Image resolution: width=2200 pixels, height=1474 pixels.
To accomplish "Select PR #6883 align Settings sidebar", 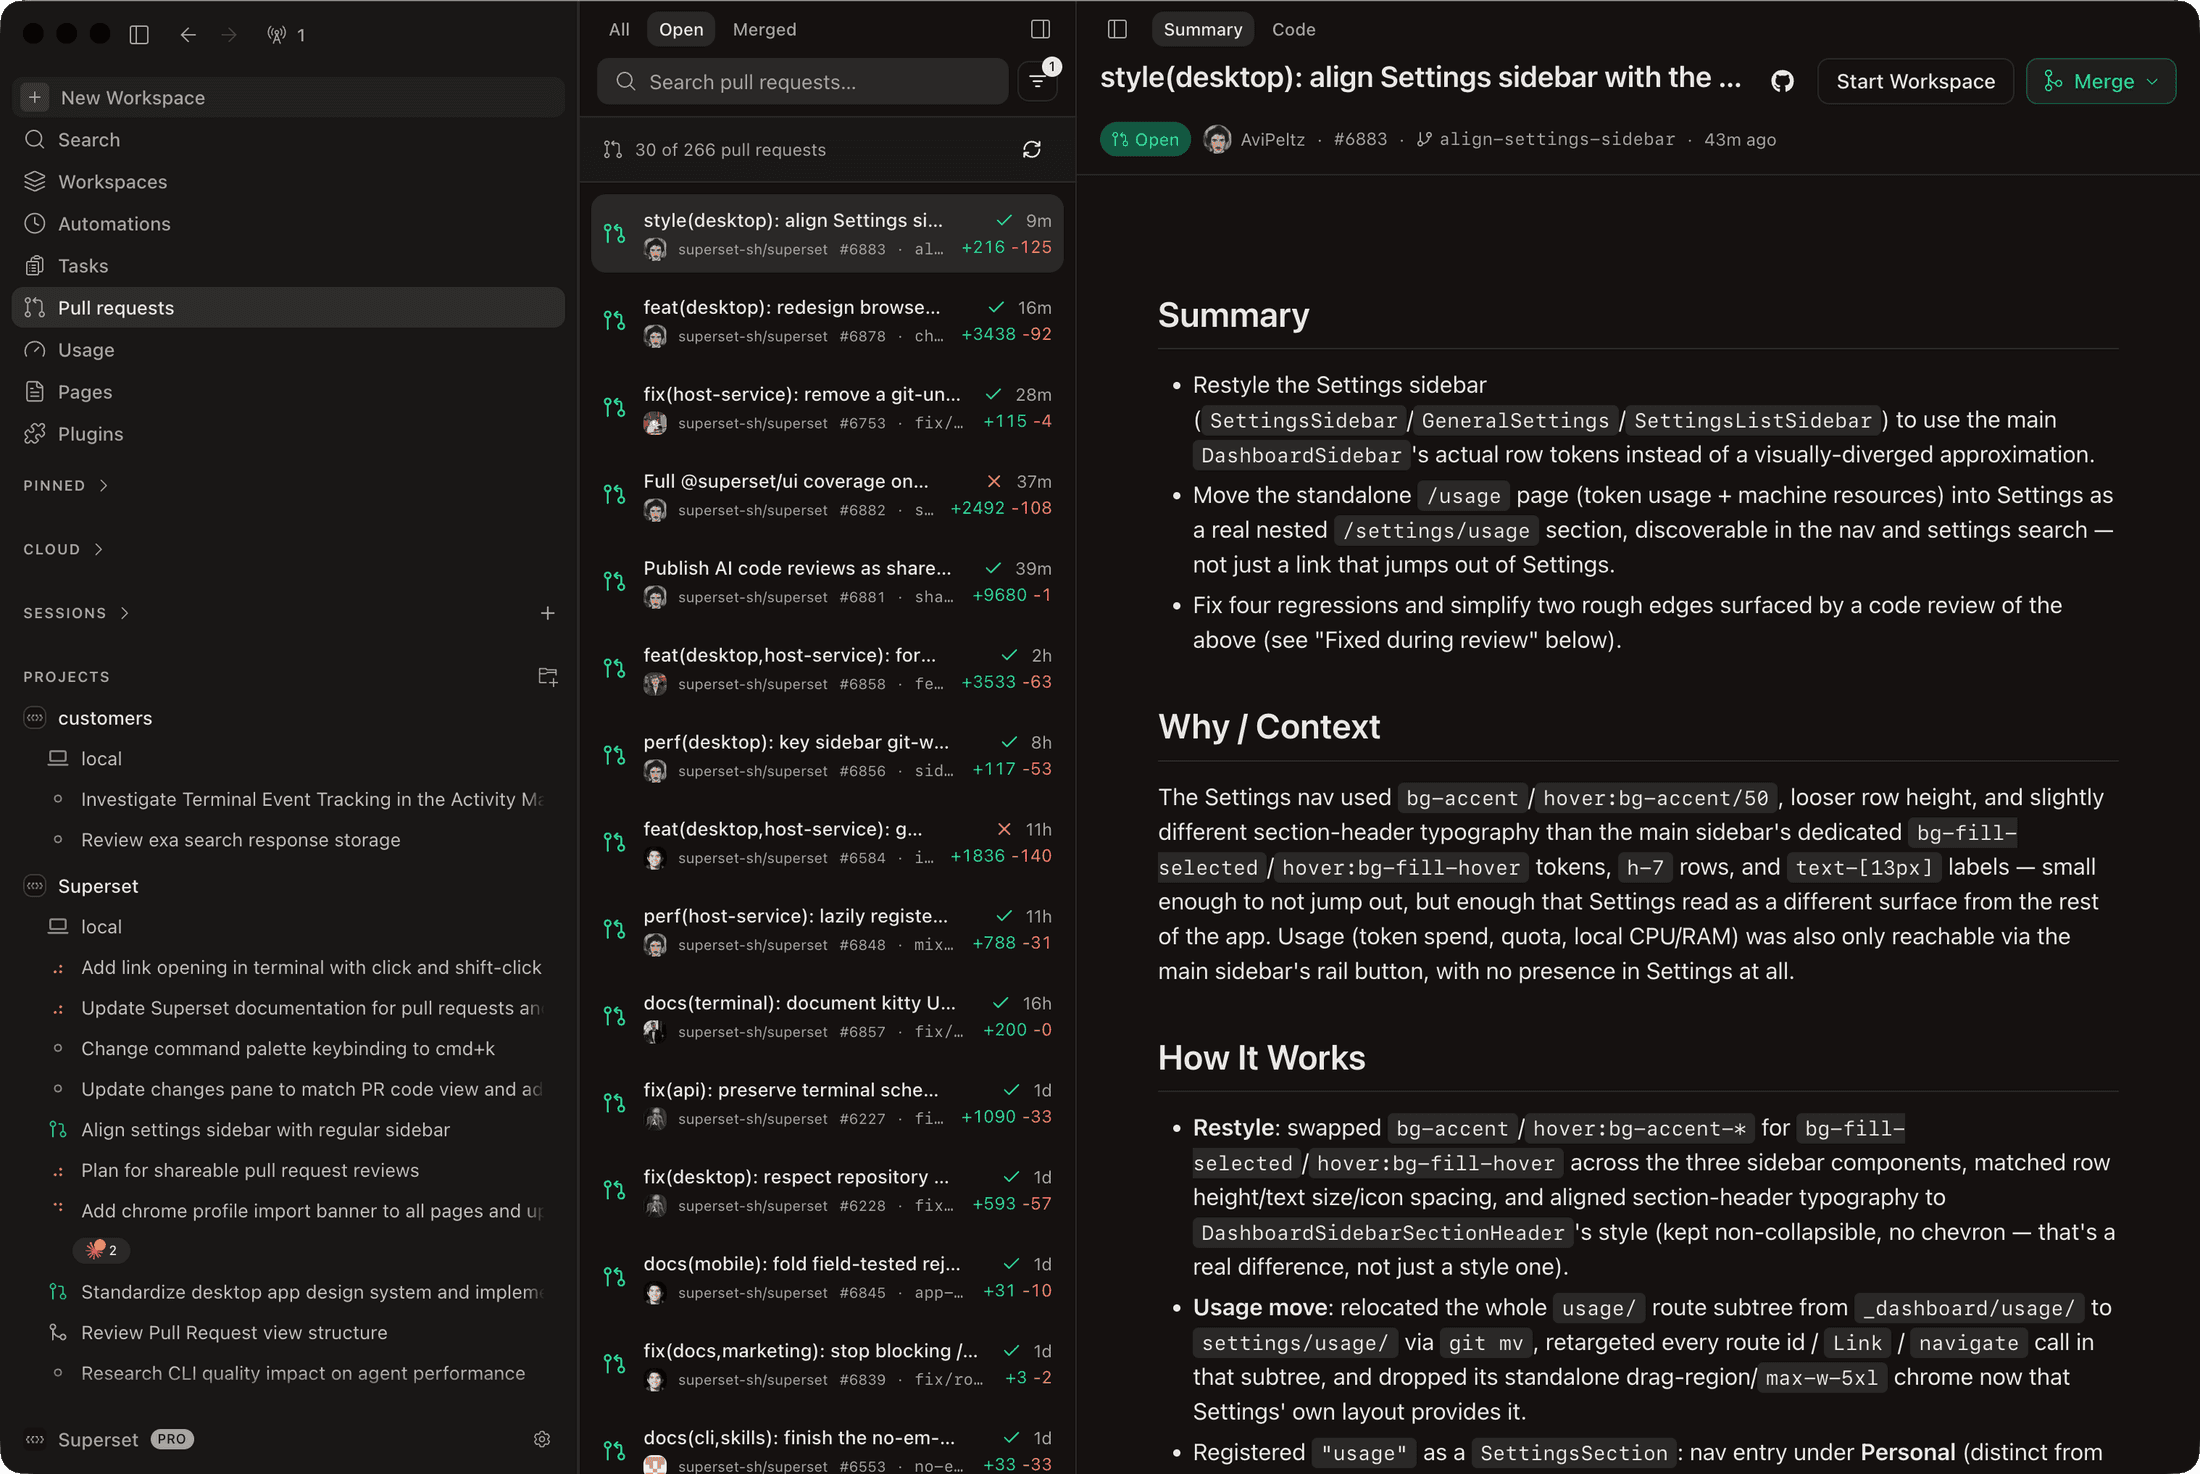I will pos(827,234).
